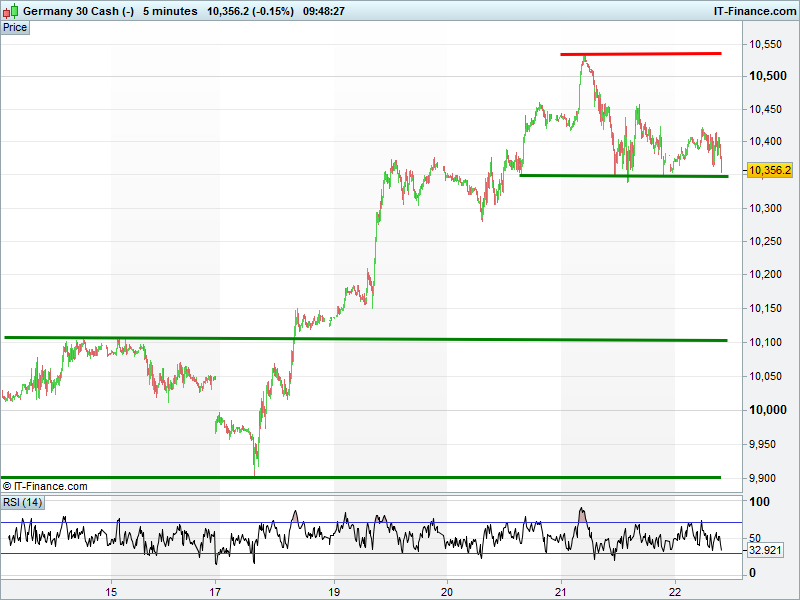The height and width of the screenshot is (600, 800).
Task: Click the 10,000 price axis label
Action: pos(767,410)
